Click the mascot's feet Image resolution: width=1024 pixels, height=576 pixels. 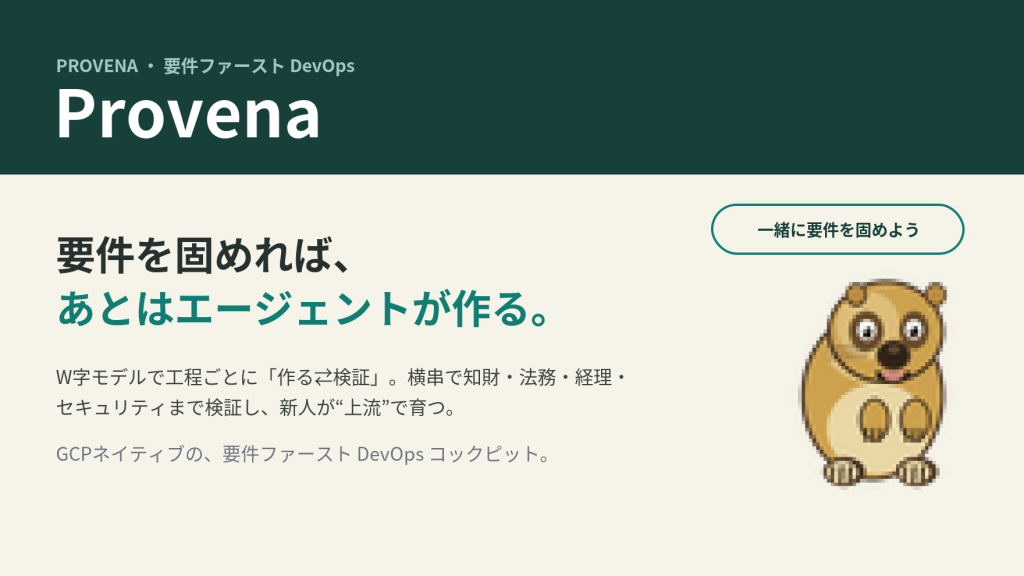(880, 472)
